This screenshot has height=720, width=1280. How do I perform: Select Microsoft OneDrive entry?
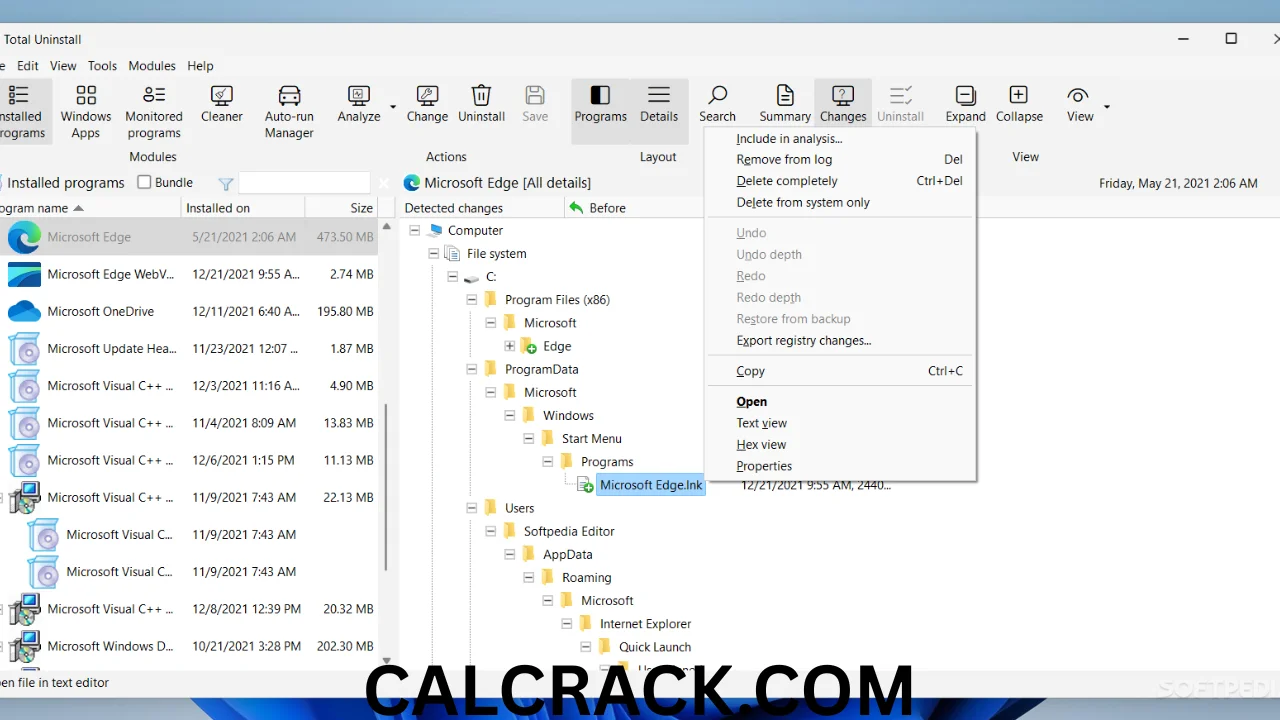[189, 311]
